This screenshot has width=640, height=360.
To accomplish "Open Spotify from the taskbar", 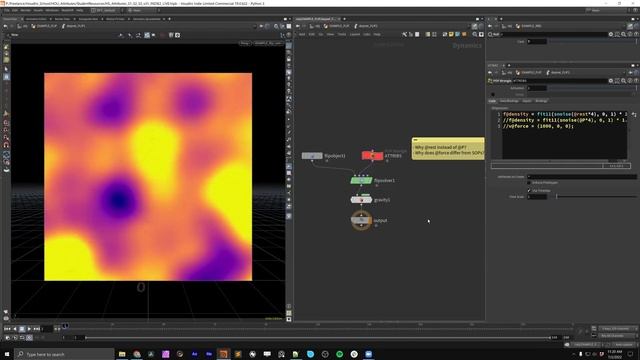I will point(340,354).
